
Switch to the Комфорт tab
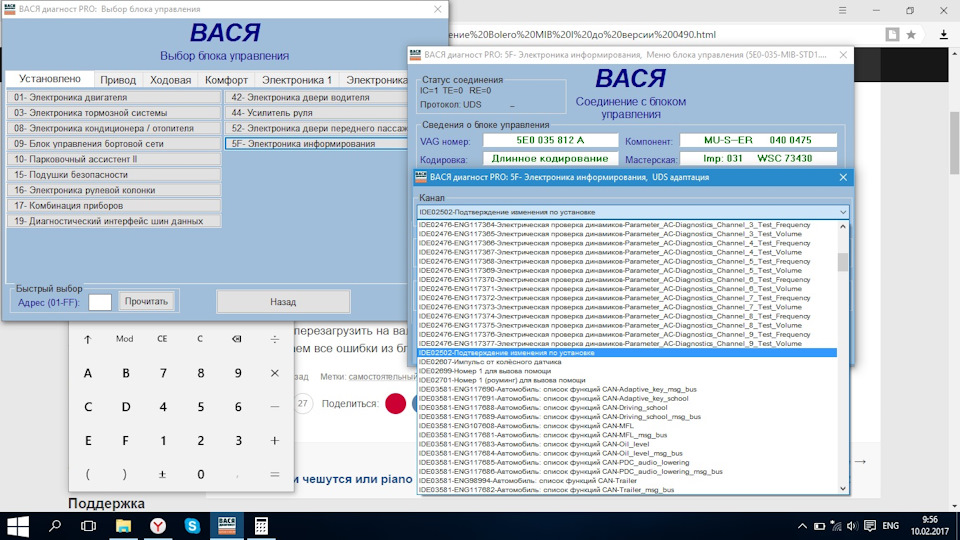click(x=226, y=80)
